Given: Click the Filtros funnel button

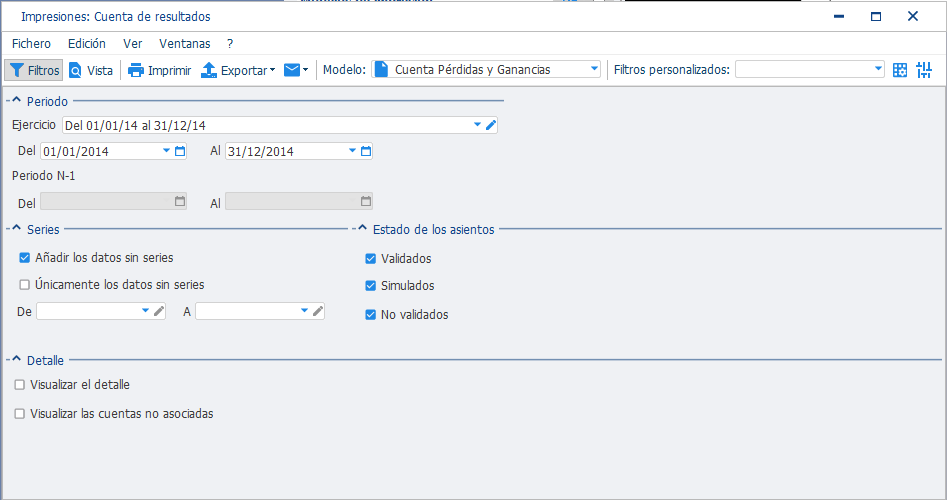Looking at the screenshot, I should coord(34,70).
